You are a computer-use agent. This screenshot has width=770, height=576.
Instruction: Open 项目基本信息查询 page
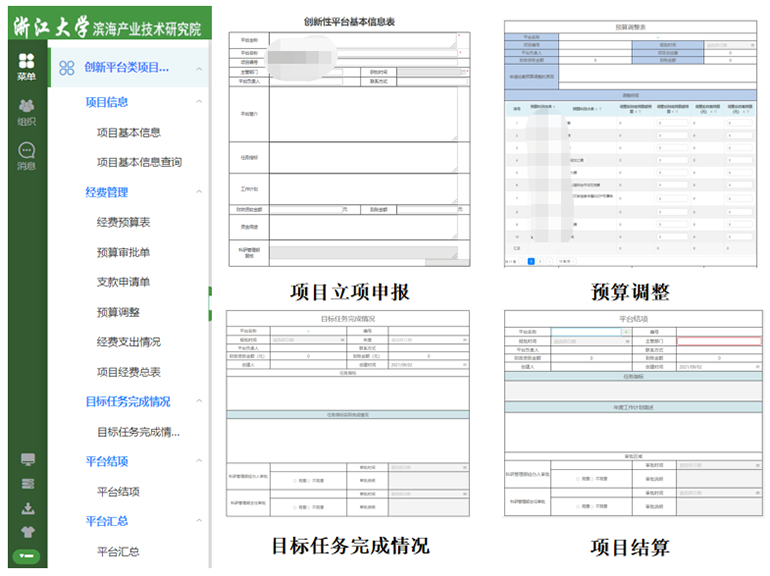pyautogui.click(x=139, y=162)
